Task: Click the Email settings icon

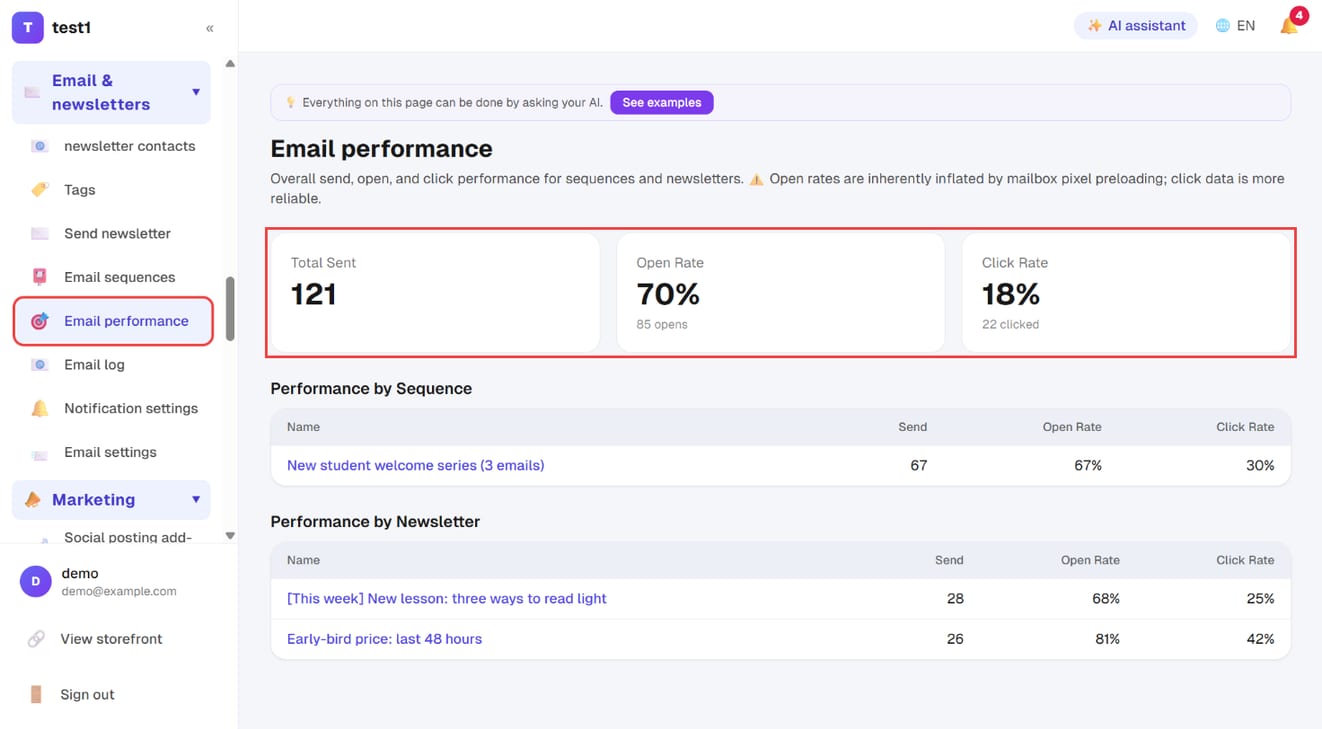Action: (40, 453)
